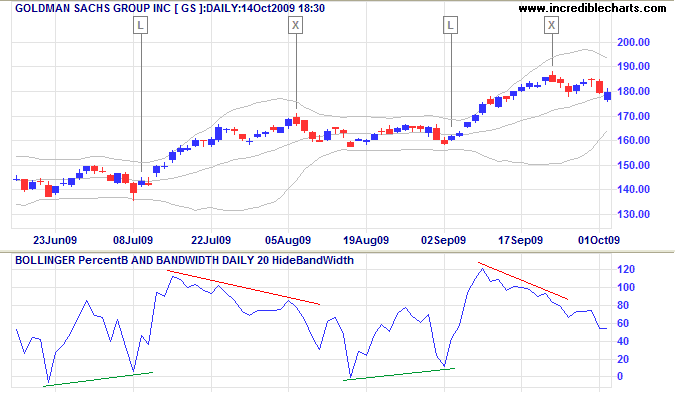Image resolution: width=675 pixels, height=395 pixels.
Task: Click the 08Jul09 date label
Action: 133,240
